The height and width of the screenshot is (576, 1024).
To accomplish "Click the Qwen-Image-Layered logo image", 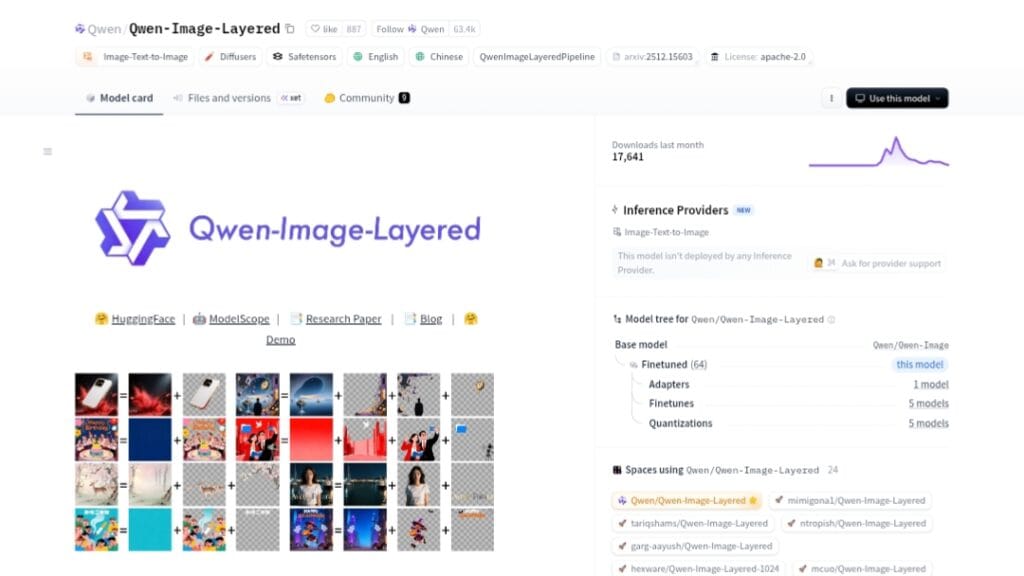I will coord(287,228).
